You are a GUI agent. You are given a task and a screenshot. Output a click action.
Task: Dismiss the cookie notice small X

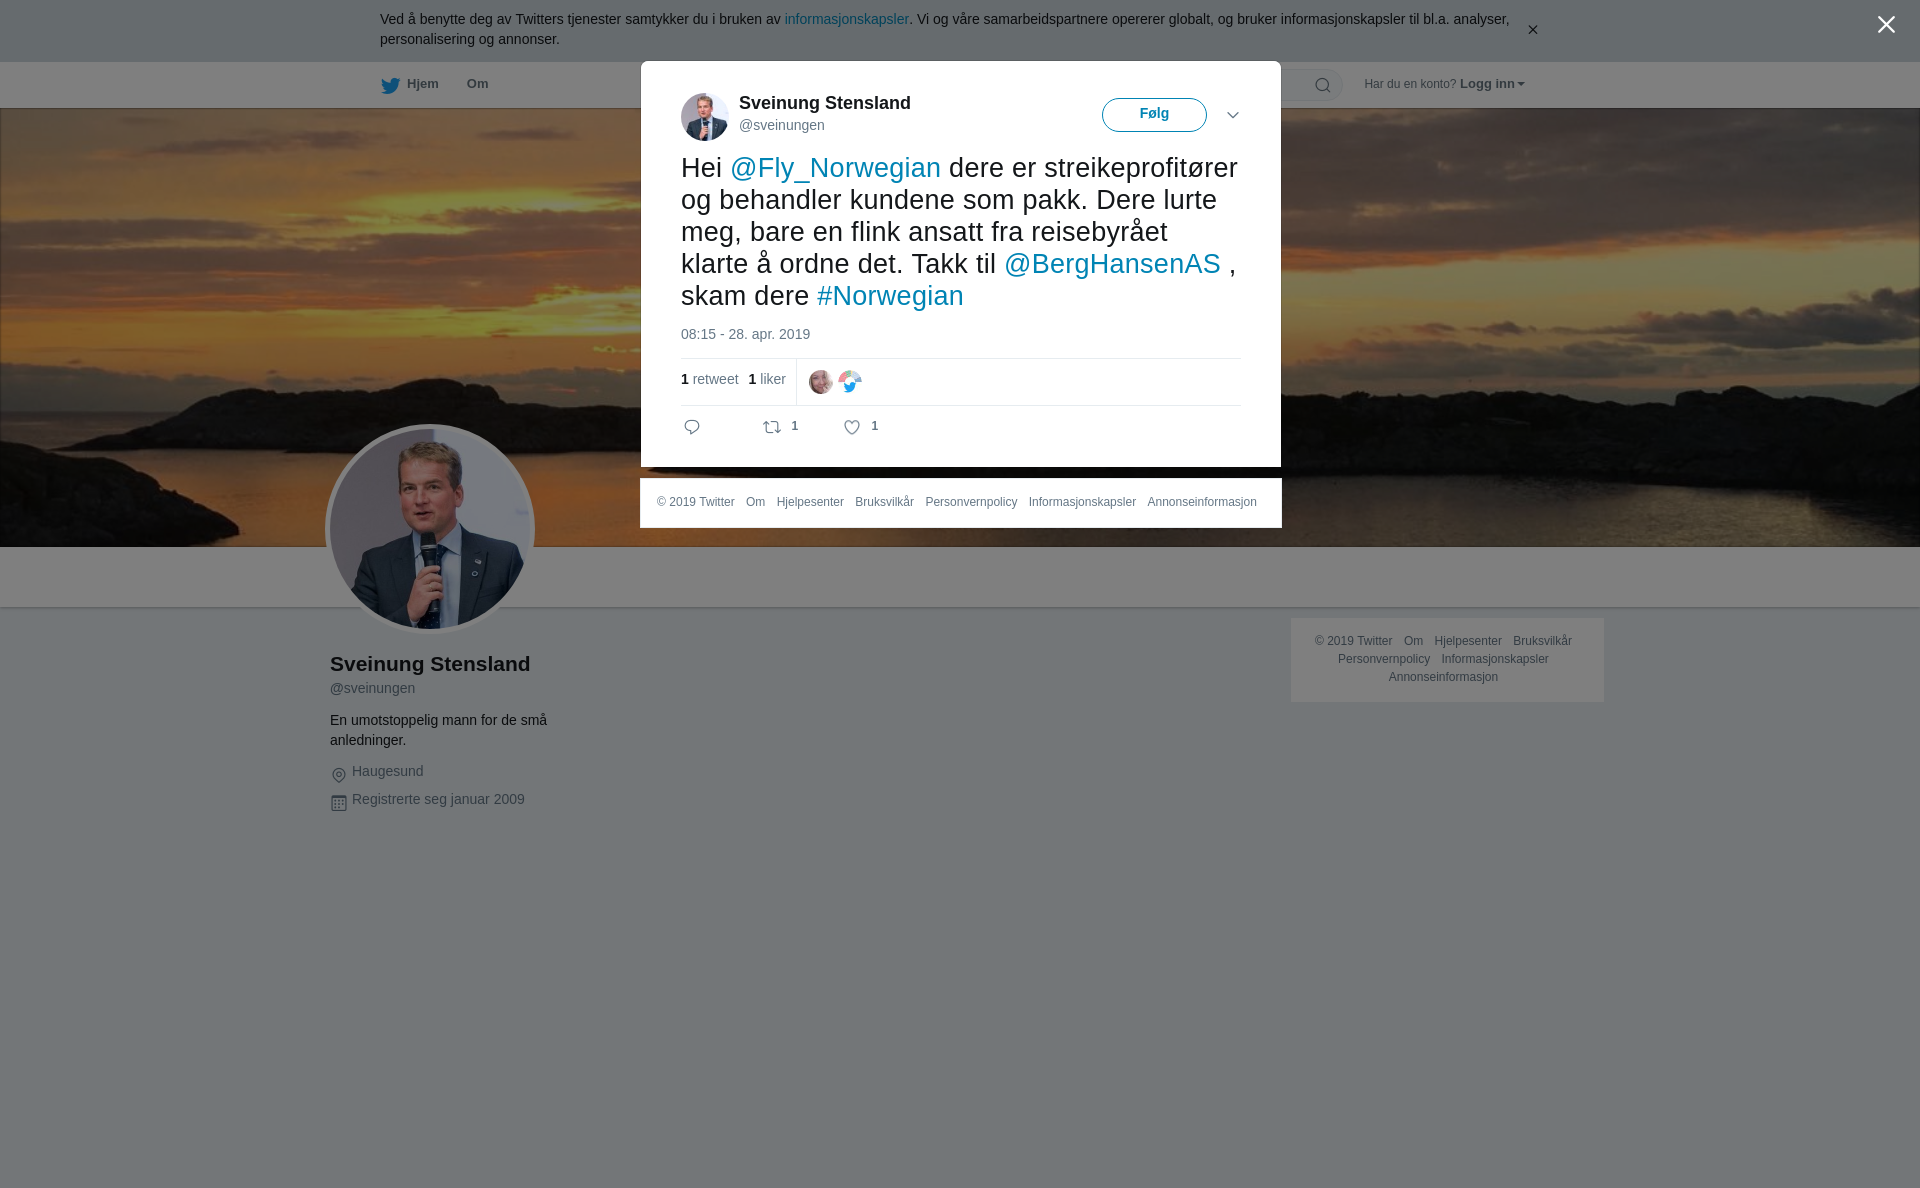[1532, 30]
